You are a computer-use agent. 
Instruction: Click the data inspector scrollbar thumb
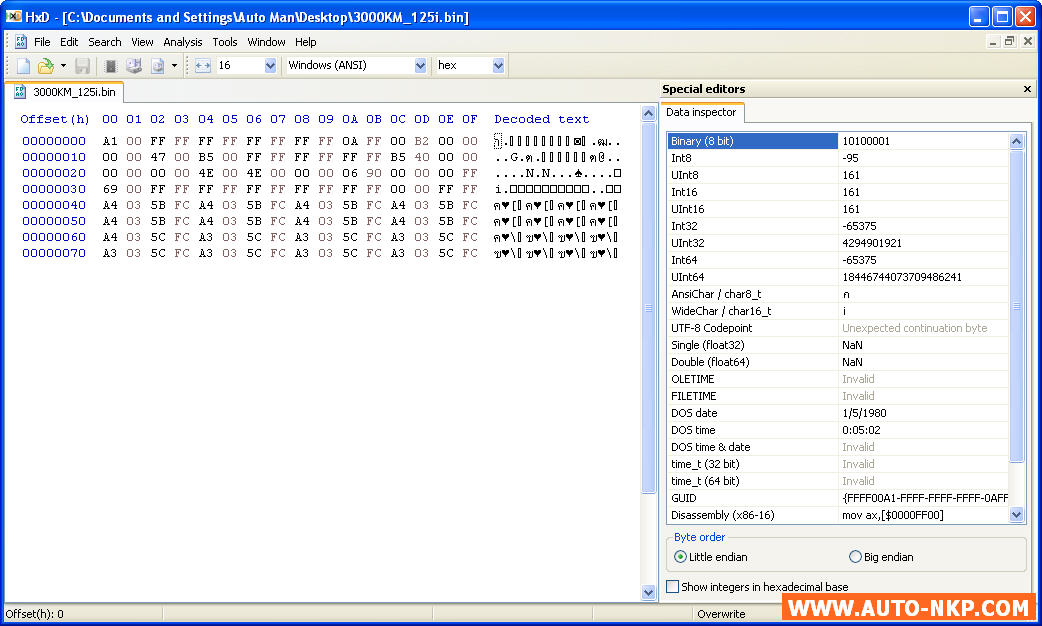1016,306
